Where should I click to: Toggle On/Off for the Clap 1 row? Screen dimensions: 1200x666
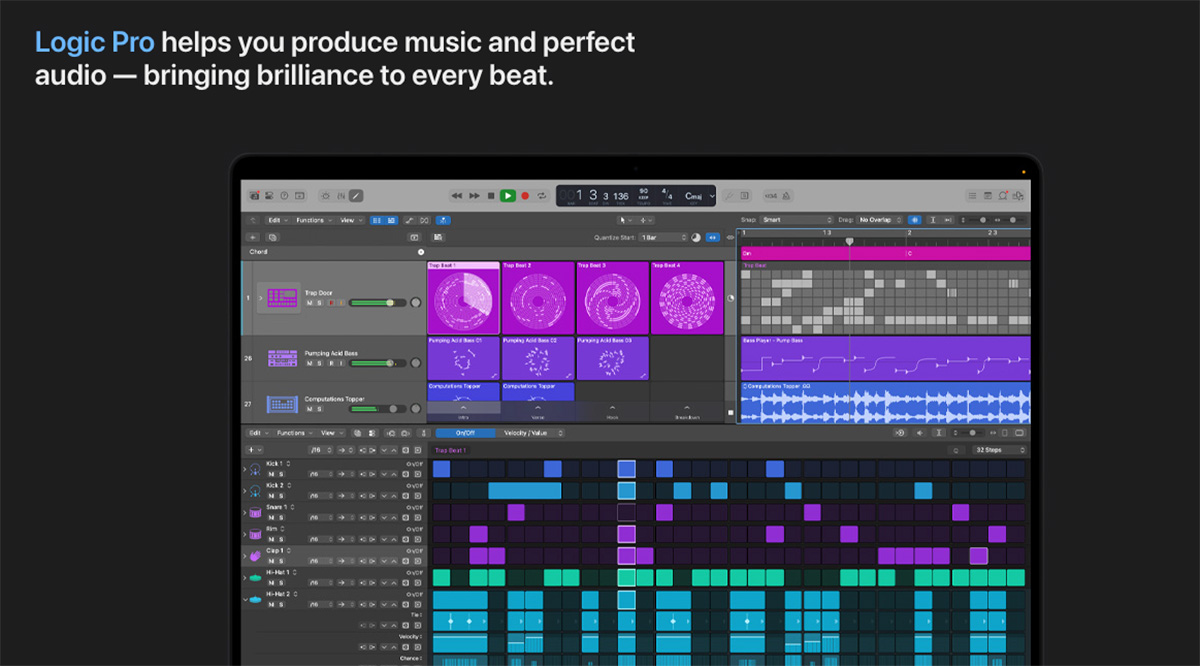[415, 551]
